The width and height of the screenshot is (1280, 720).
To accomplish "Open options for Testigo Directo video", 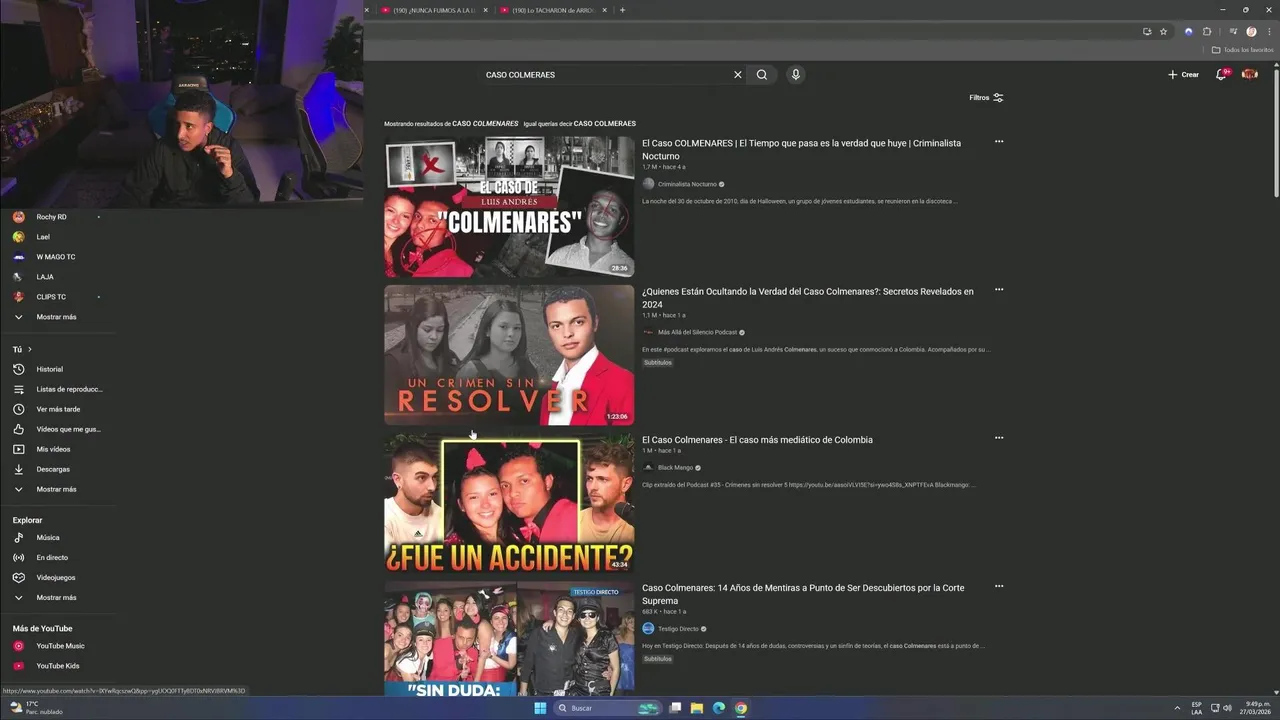I will [x=998, y=586].
